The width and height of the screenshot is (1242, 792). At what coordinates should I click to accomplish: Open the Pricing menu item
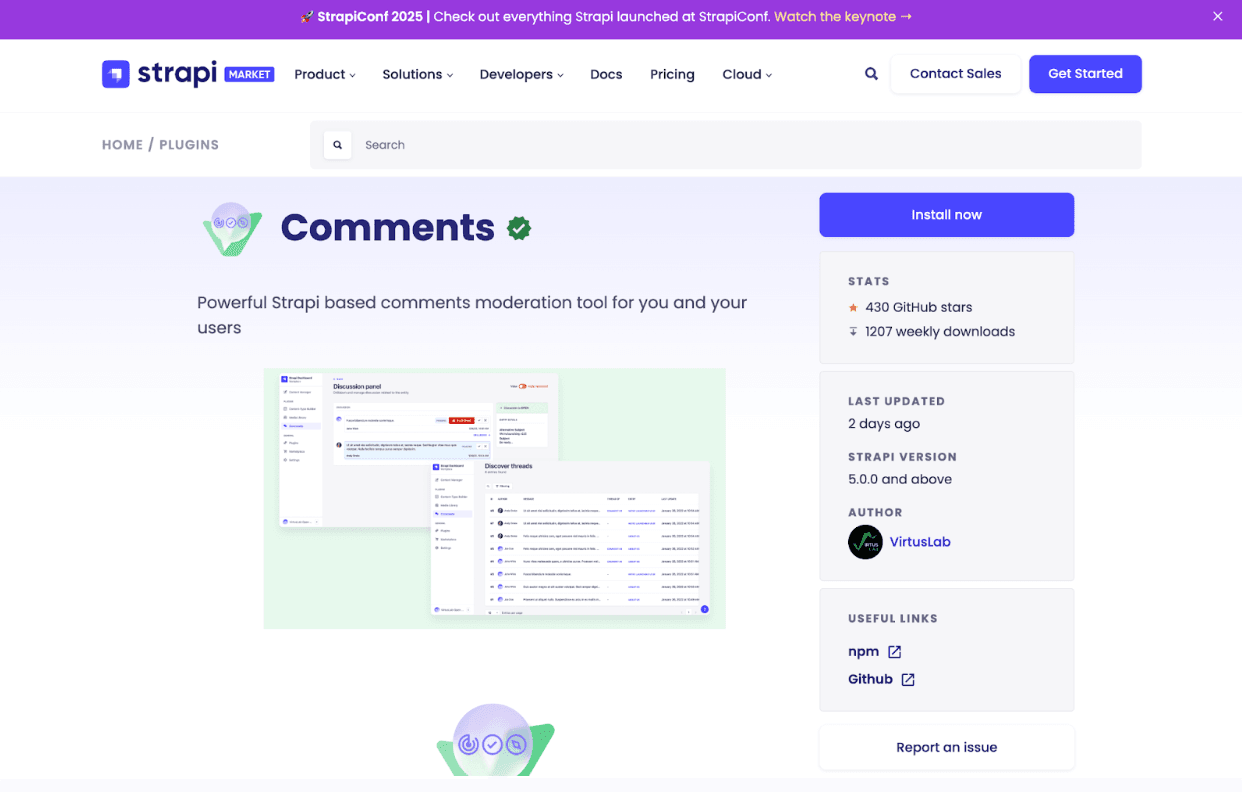pos(672,74)
